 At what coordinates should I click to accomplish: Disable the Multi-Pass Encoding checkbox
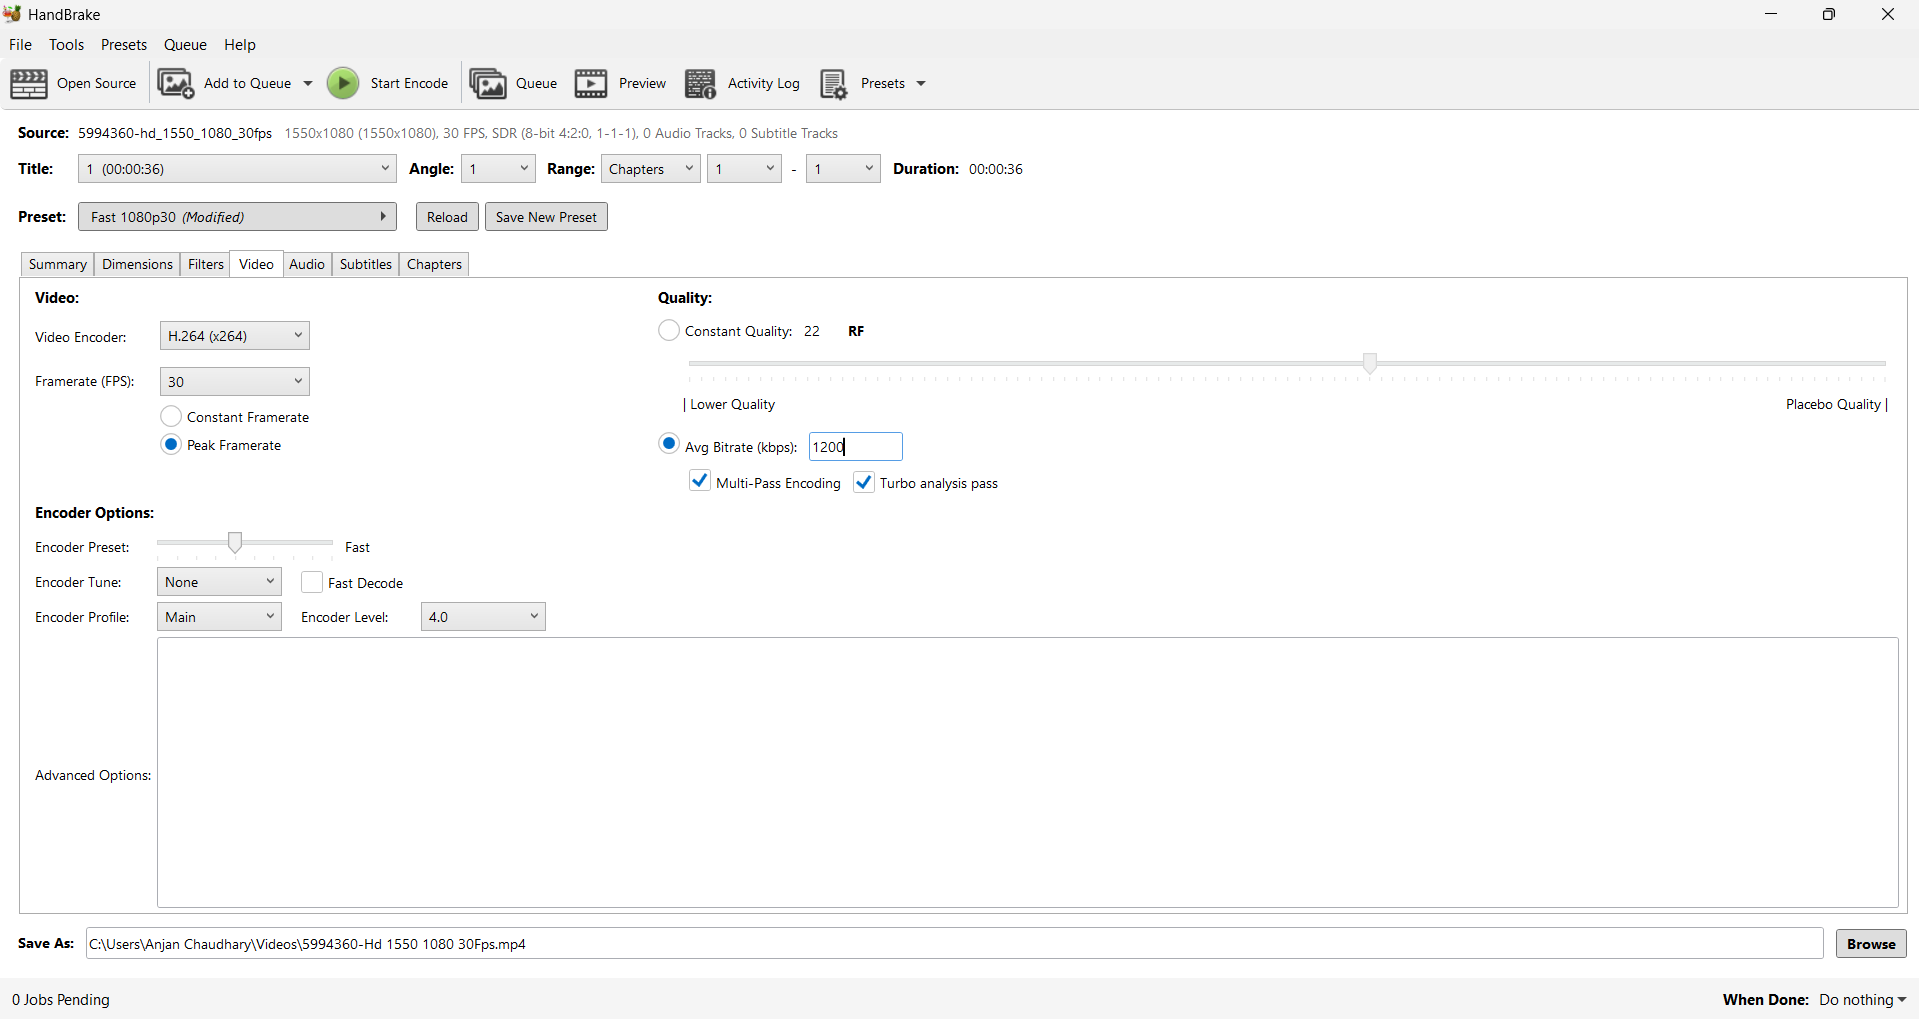[700, 482]
